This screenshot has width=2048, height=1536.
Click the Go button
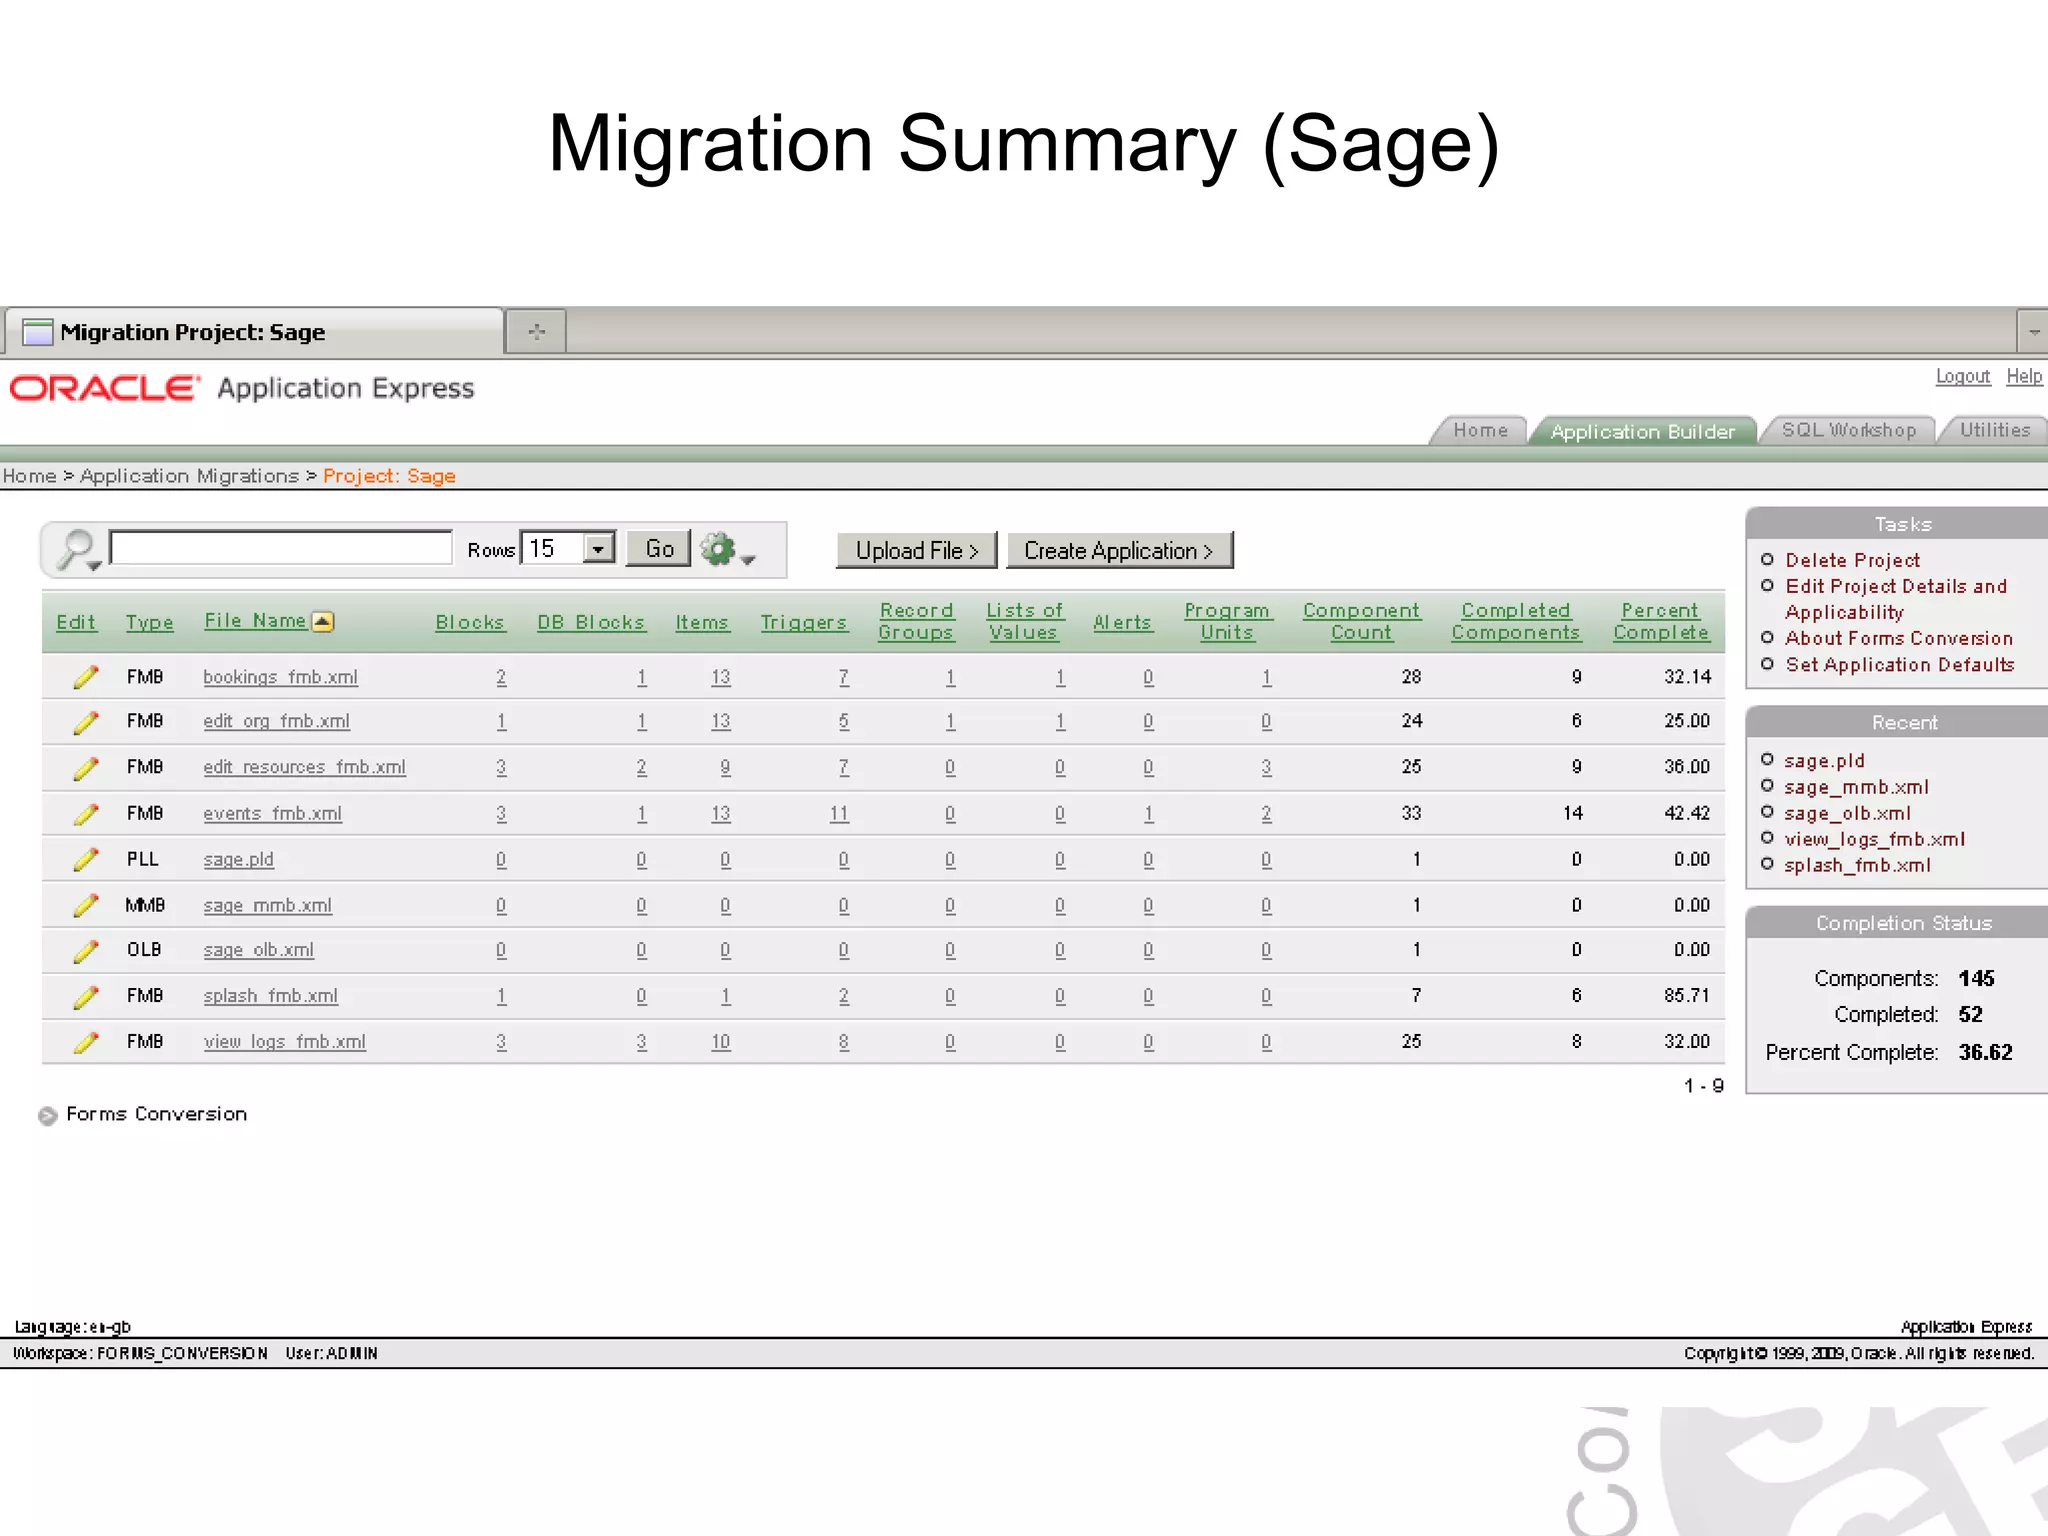point(658,549)
